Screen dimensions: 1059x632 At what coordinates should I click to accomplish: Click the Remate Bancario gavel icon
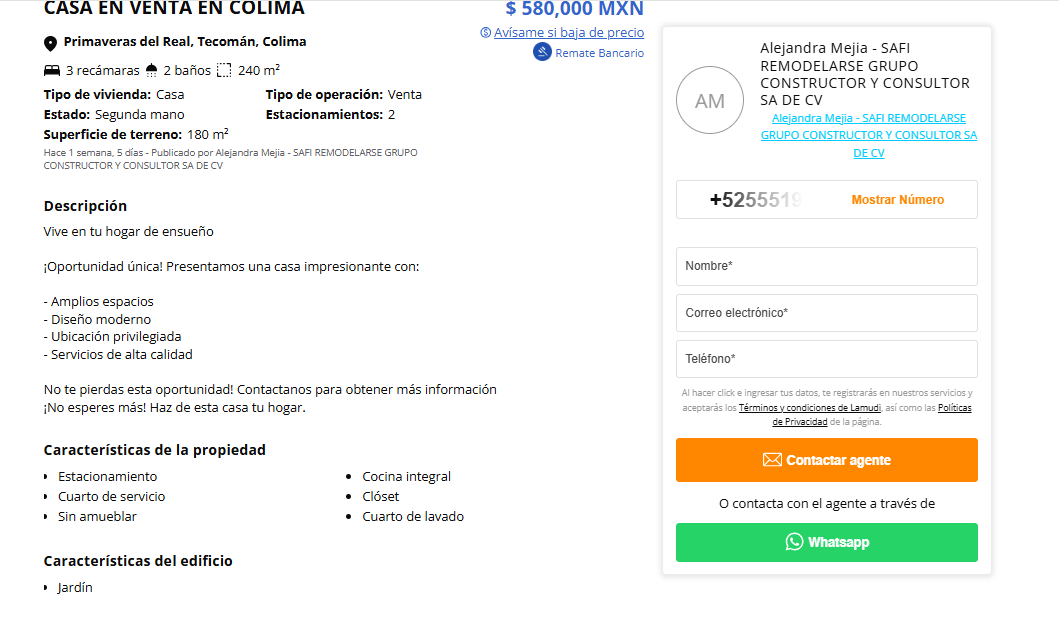(542, 52)
